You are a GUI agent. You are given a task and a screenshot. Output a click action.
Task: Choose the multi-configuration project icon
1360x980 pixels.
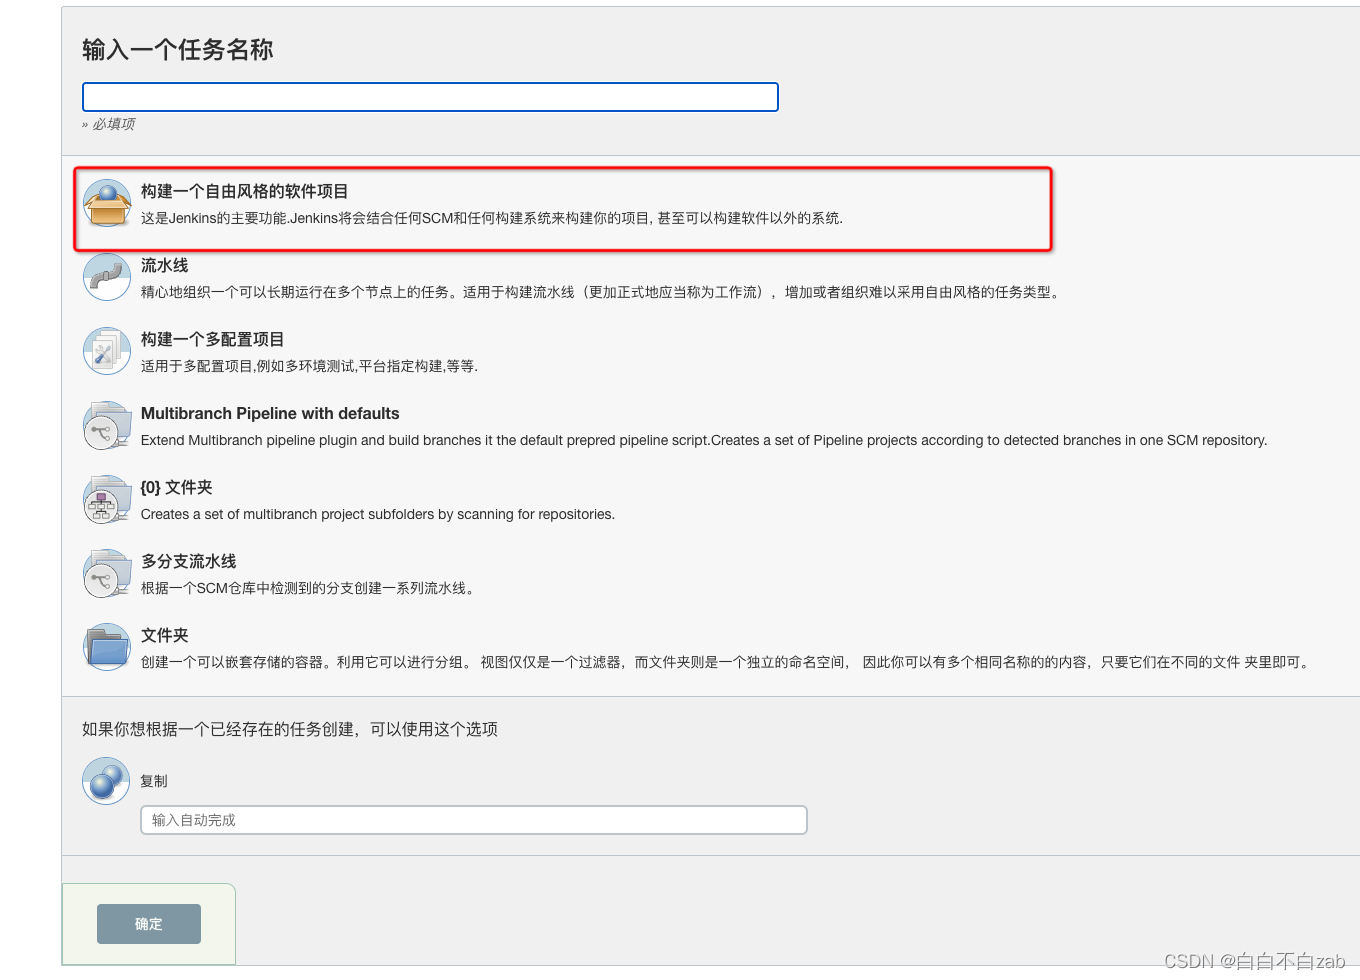107,351
